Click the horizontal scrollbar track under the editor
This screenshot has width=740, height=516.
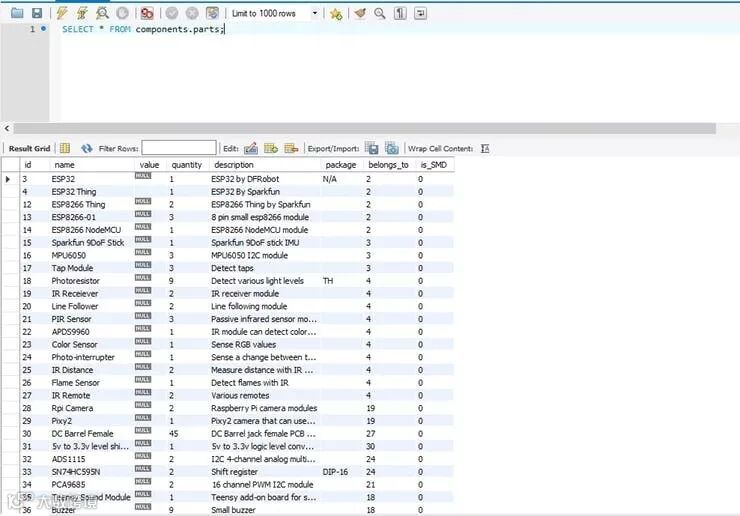(364, 128)
